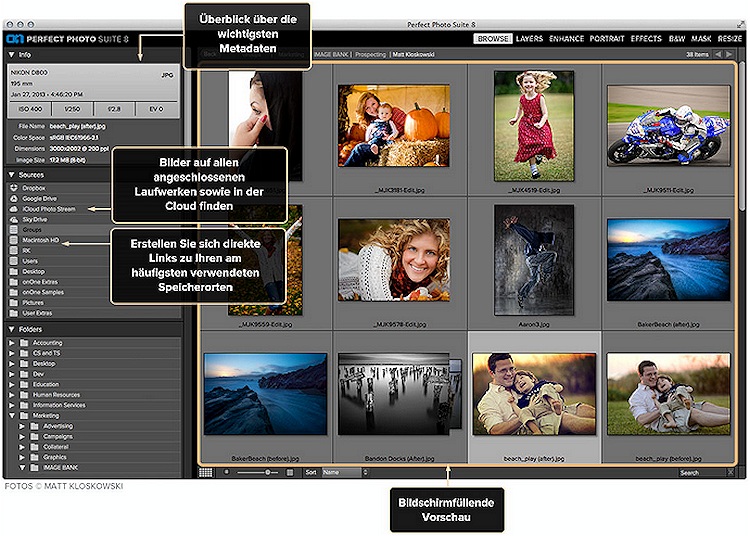Click the grid view icon in bottom bar
Image resolution: width=750 pixels, height=536 pixels.
tap(206, 472)
